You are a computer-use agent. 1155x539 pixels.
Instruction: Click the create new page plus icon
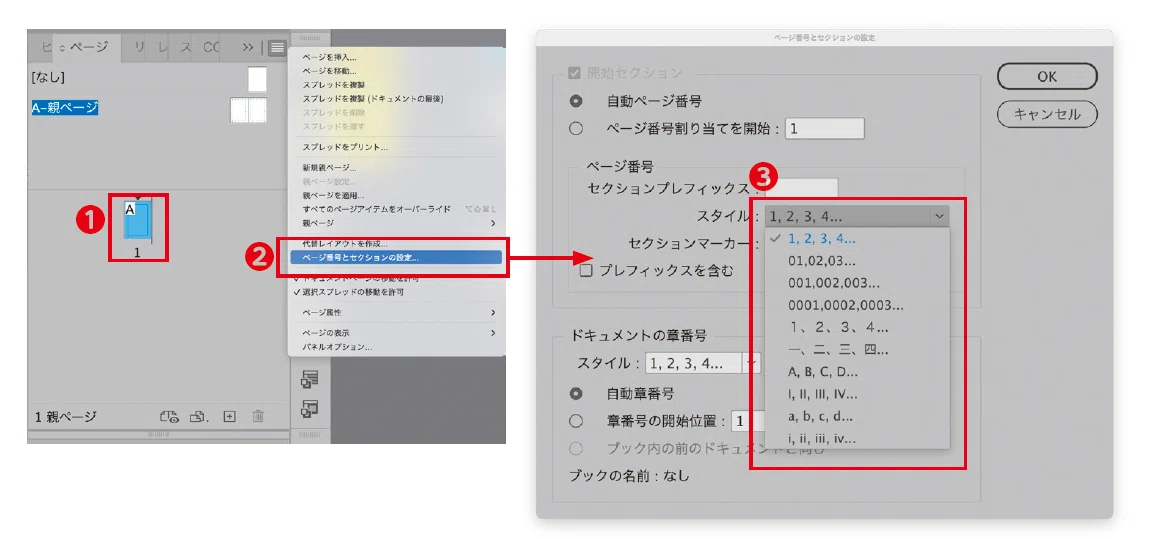click(x=230, y=417)
